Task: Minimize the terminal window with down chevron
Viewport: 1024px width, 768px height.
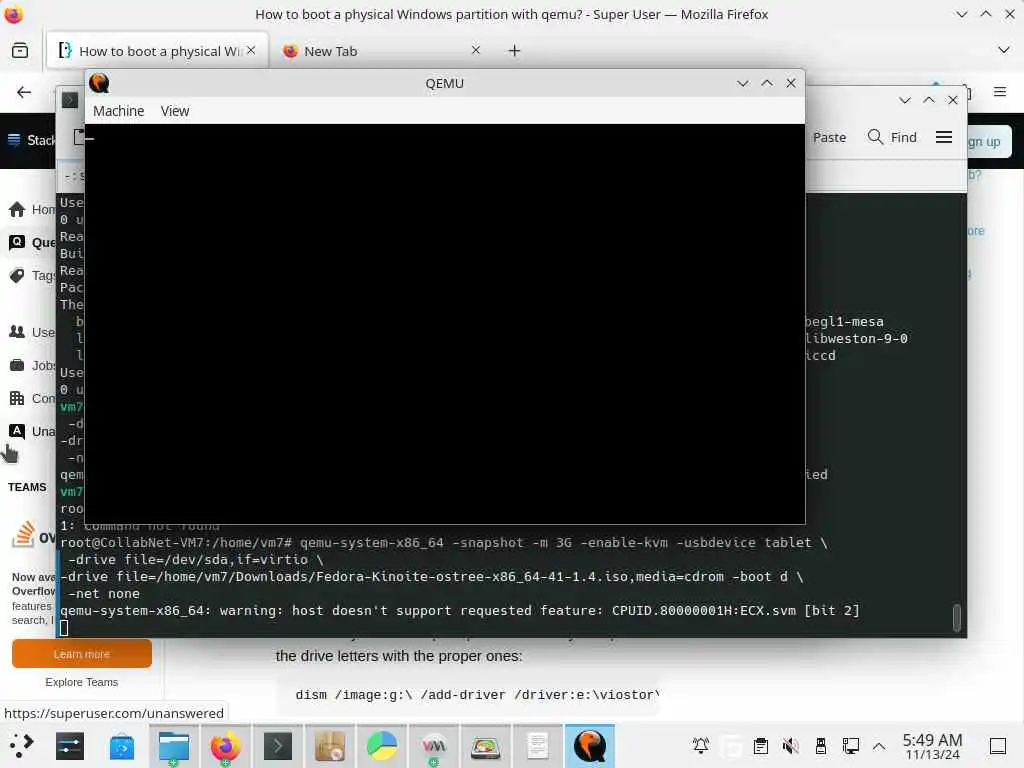Action: pos(904,100)
